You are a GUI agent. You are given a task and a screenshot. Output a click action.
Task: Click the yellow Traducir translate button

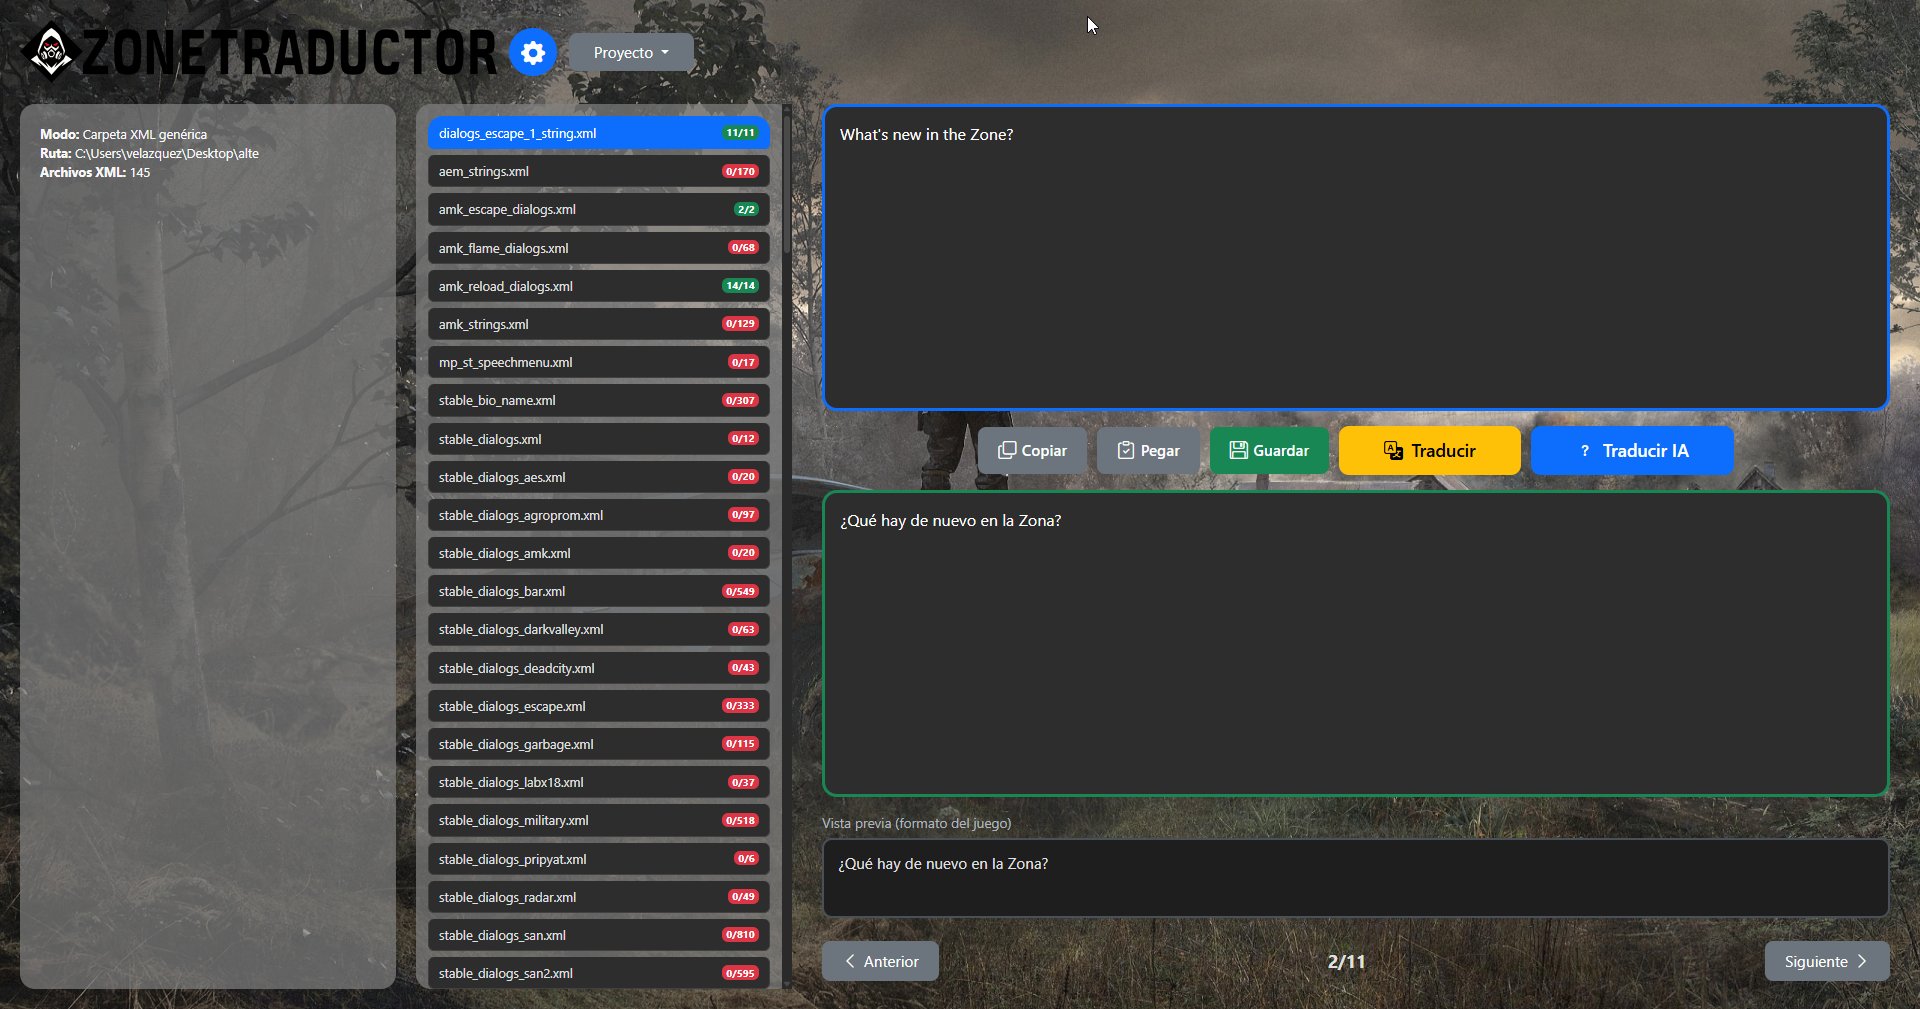[1429, 451]
